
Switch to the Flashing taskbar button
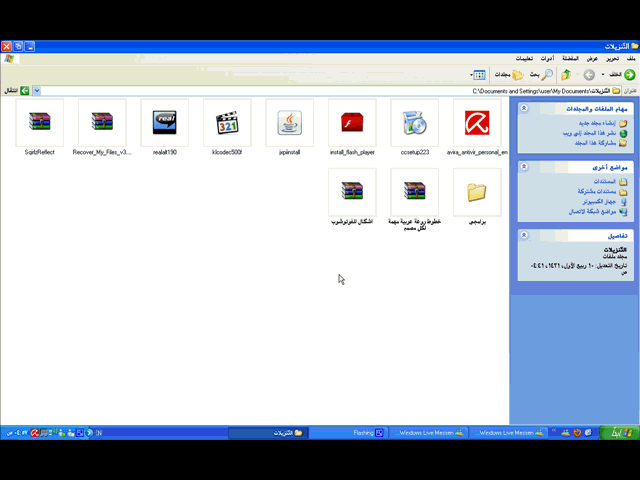(349, 433)
